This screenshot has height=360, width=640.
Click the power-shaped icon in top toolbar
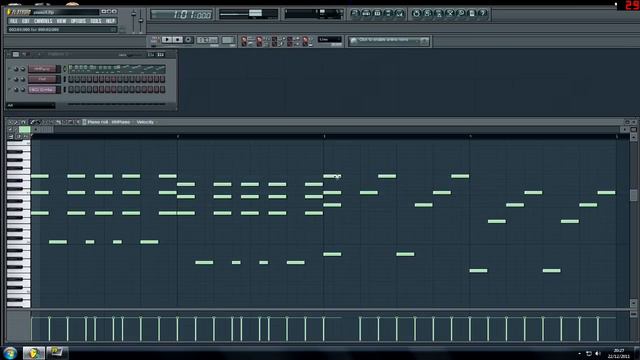416,13
